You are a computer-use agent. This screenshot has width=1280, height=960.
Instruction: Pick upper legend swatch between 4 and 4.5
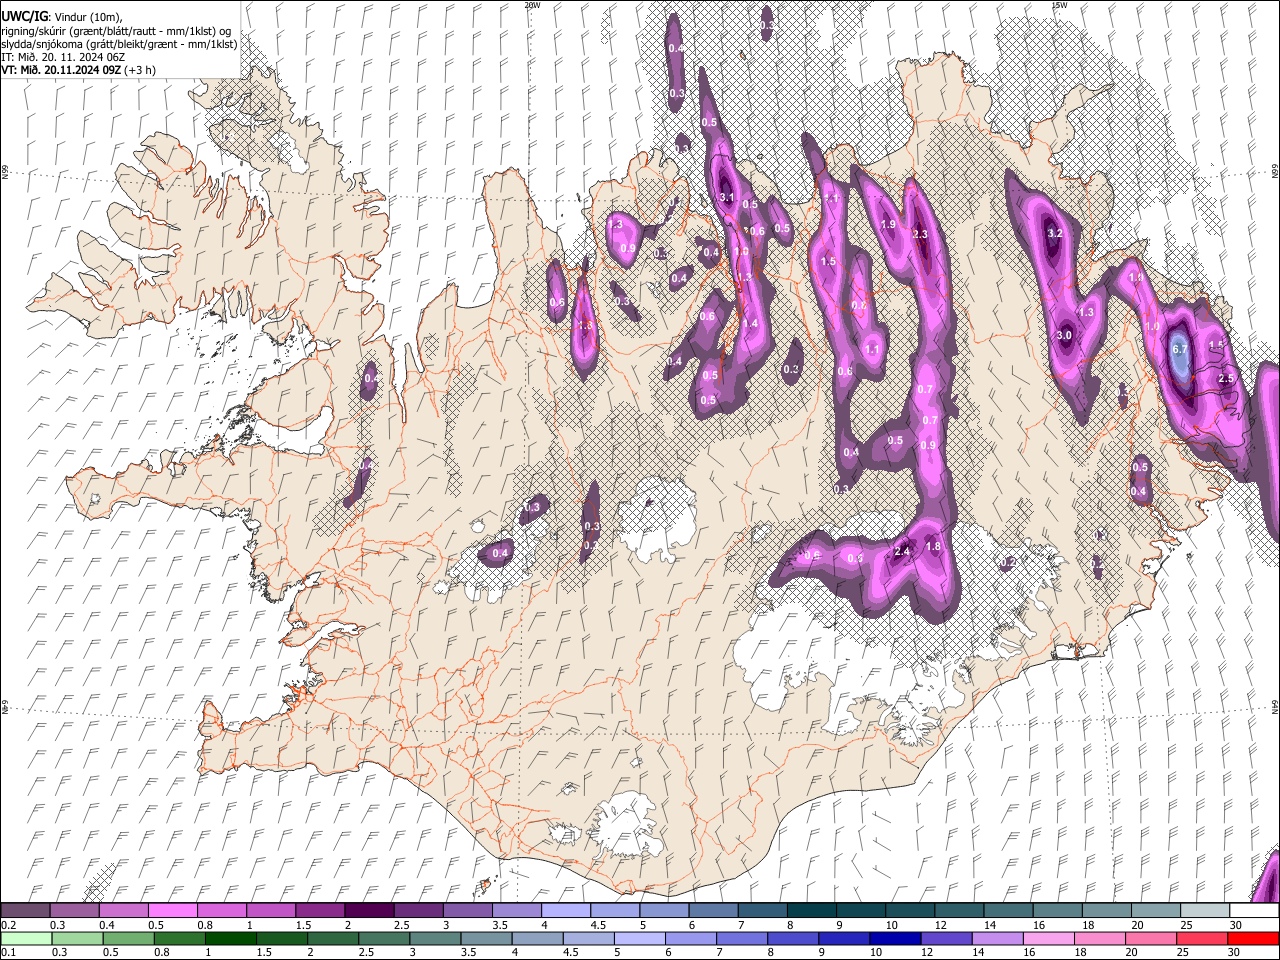pyautogui.click(x=566, y=911)
